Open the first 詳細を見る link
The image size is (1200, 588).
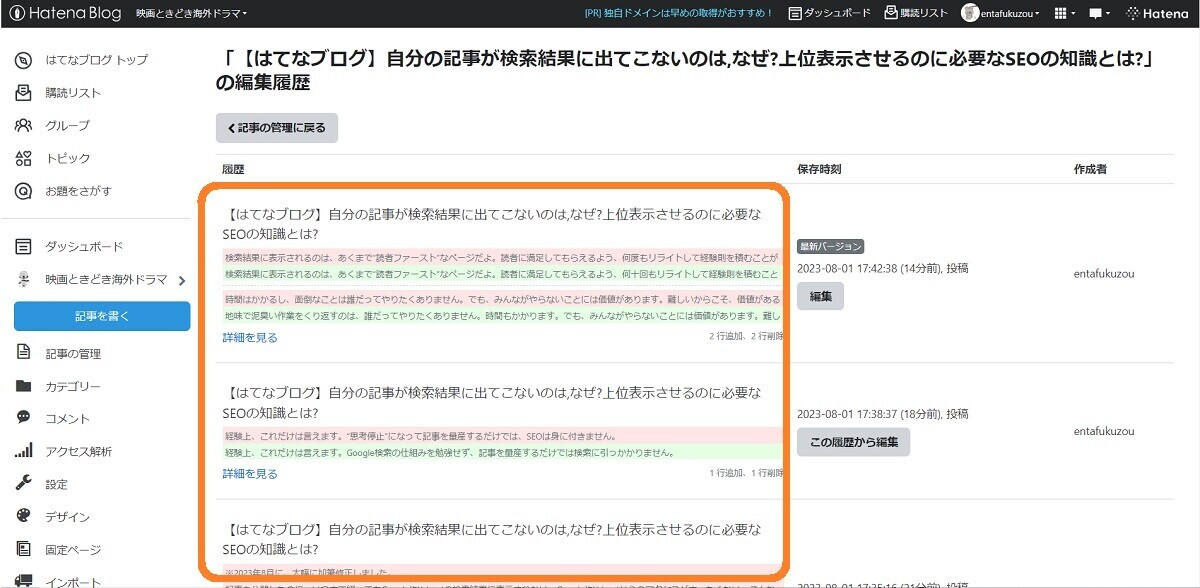248,337
